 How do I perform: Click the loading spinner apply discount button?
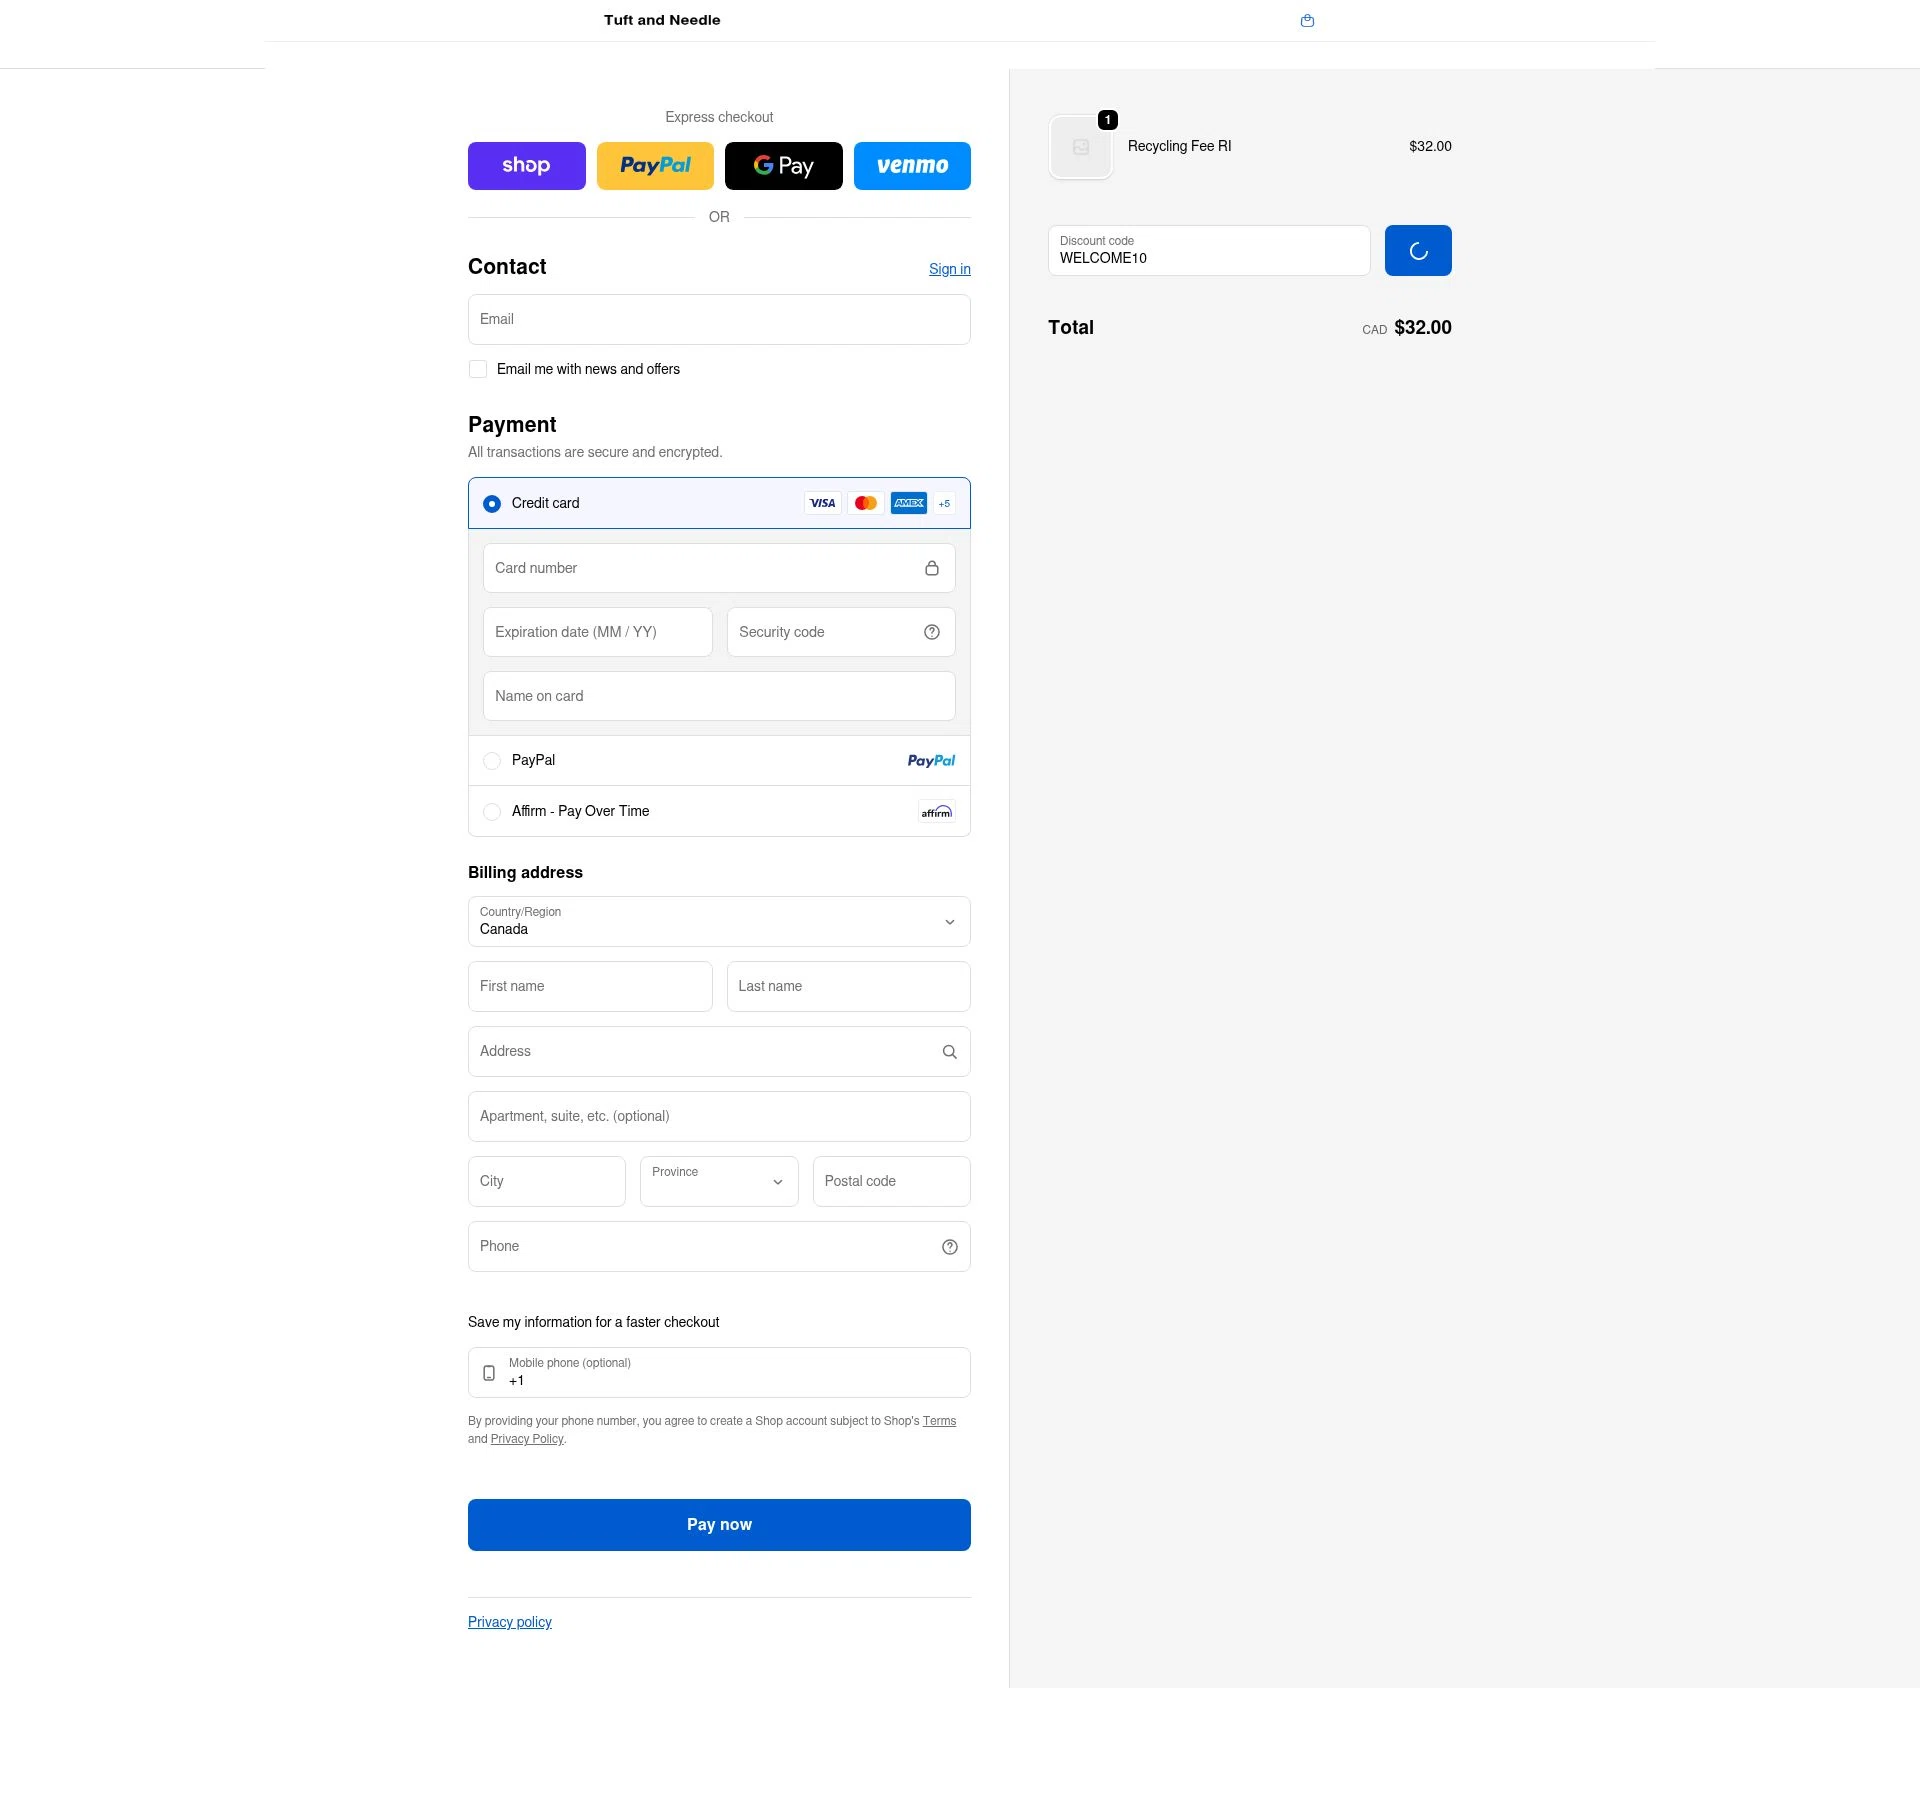1417,251
